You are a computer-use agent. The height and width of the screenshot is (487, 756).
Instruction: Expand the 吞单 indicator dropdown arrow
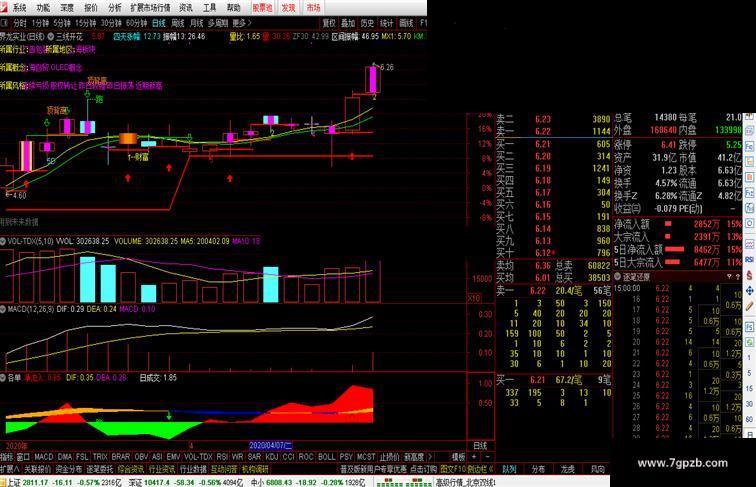point(3,378)
